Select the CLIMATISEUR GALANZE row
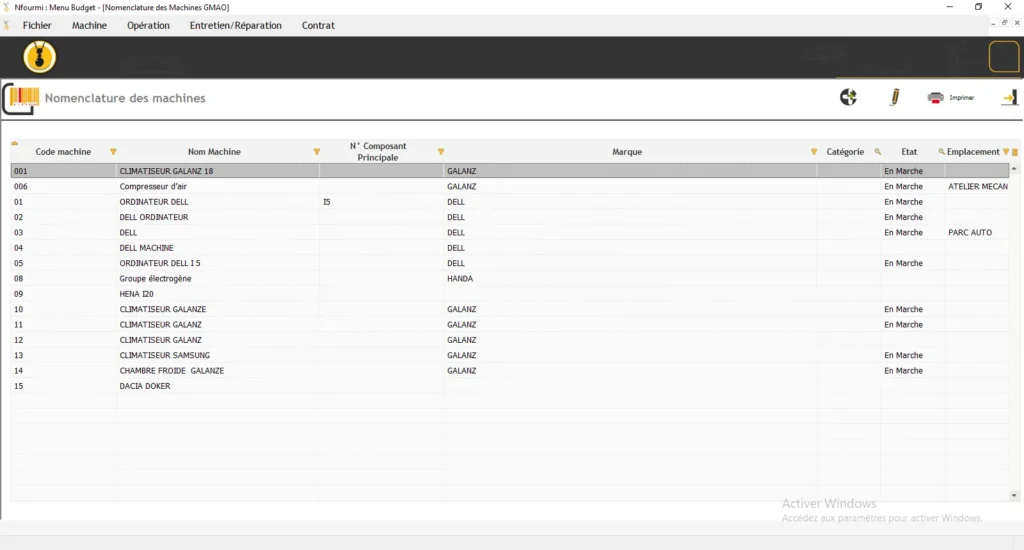1024x550 pixels. 510,309
